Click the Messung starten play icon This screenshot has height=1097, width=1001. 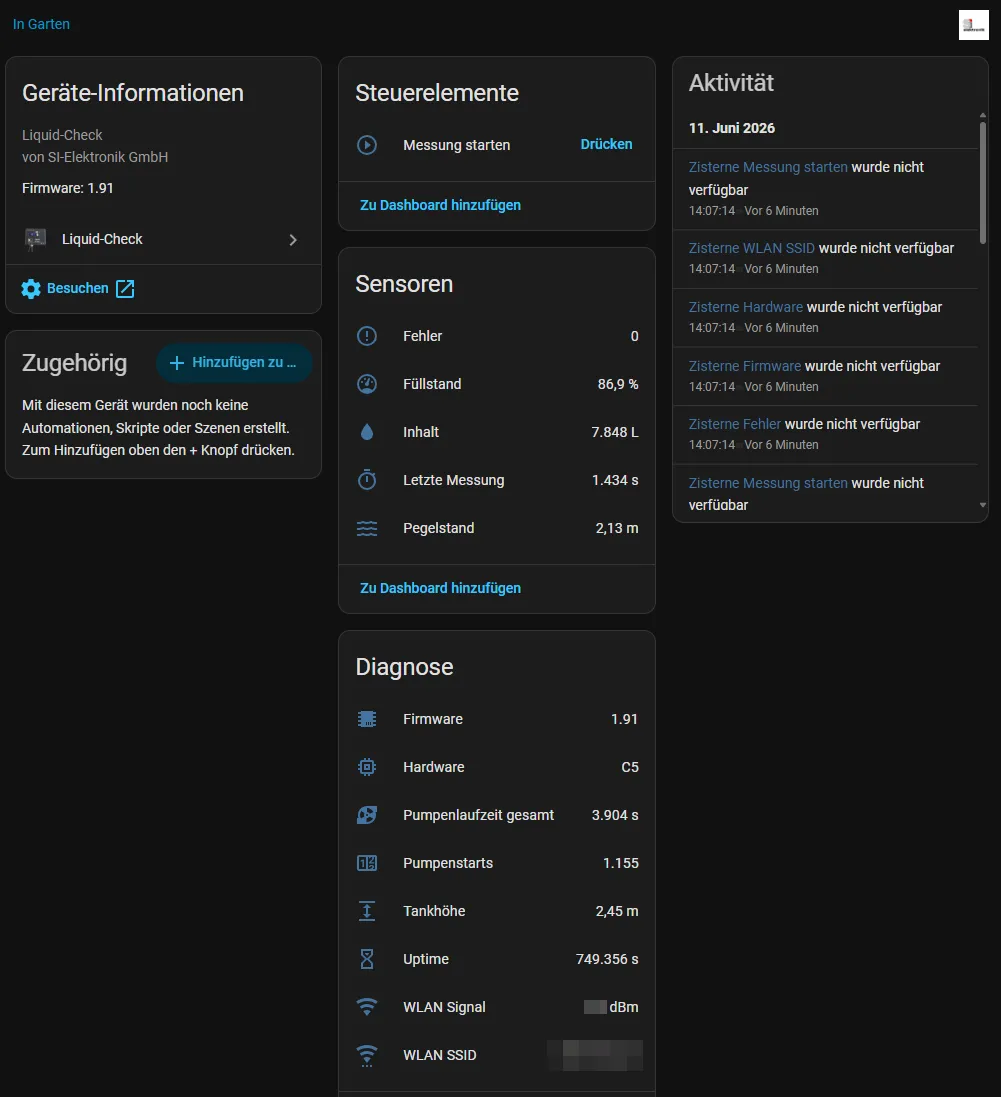[367, 145]
